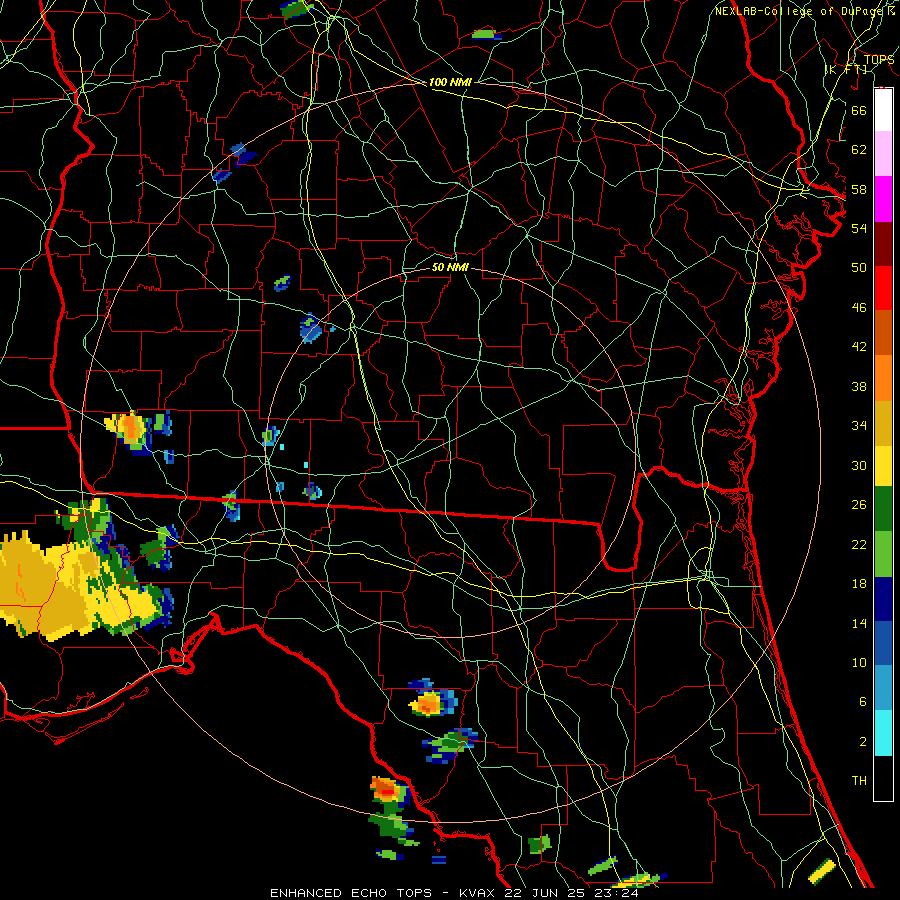The image size is (900, 900).
Task: Select the dark red swatch between 54 and 50
Action: pyautogui.click(x=883, y=244)
